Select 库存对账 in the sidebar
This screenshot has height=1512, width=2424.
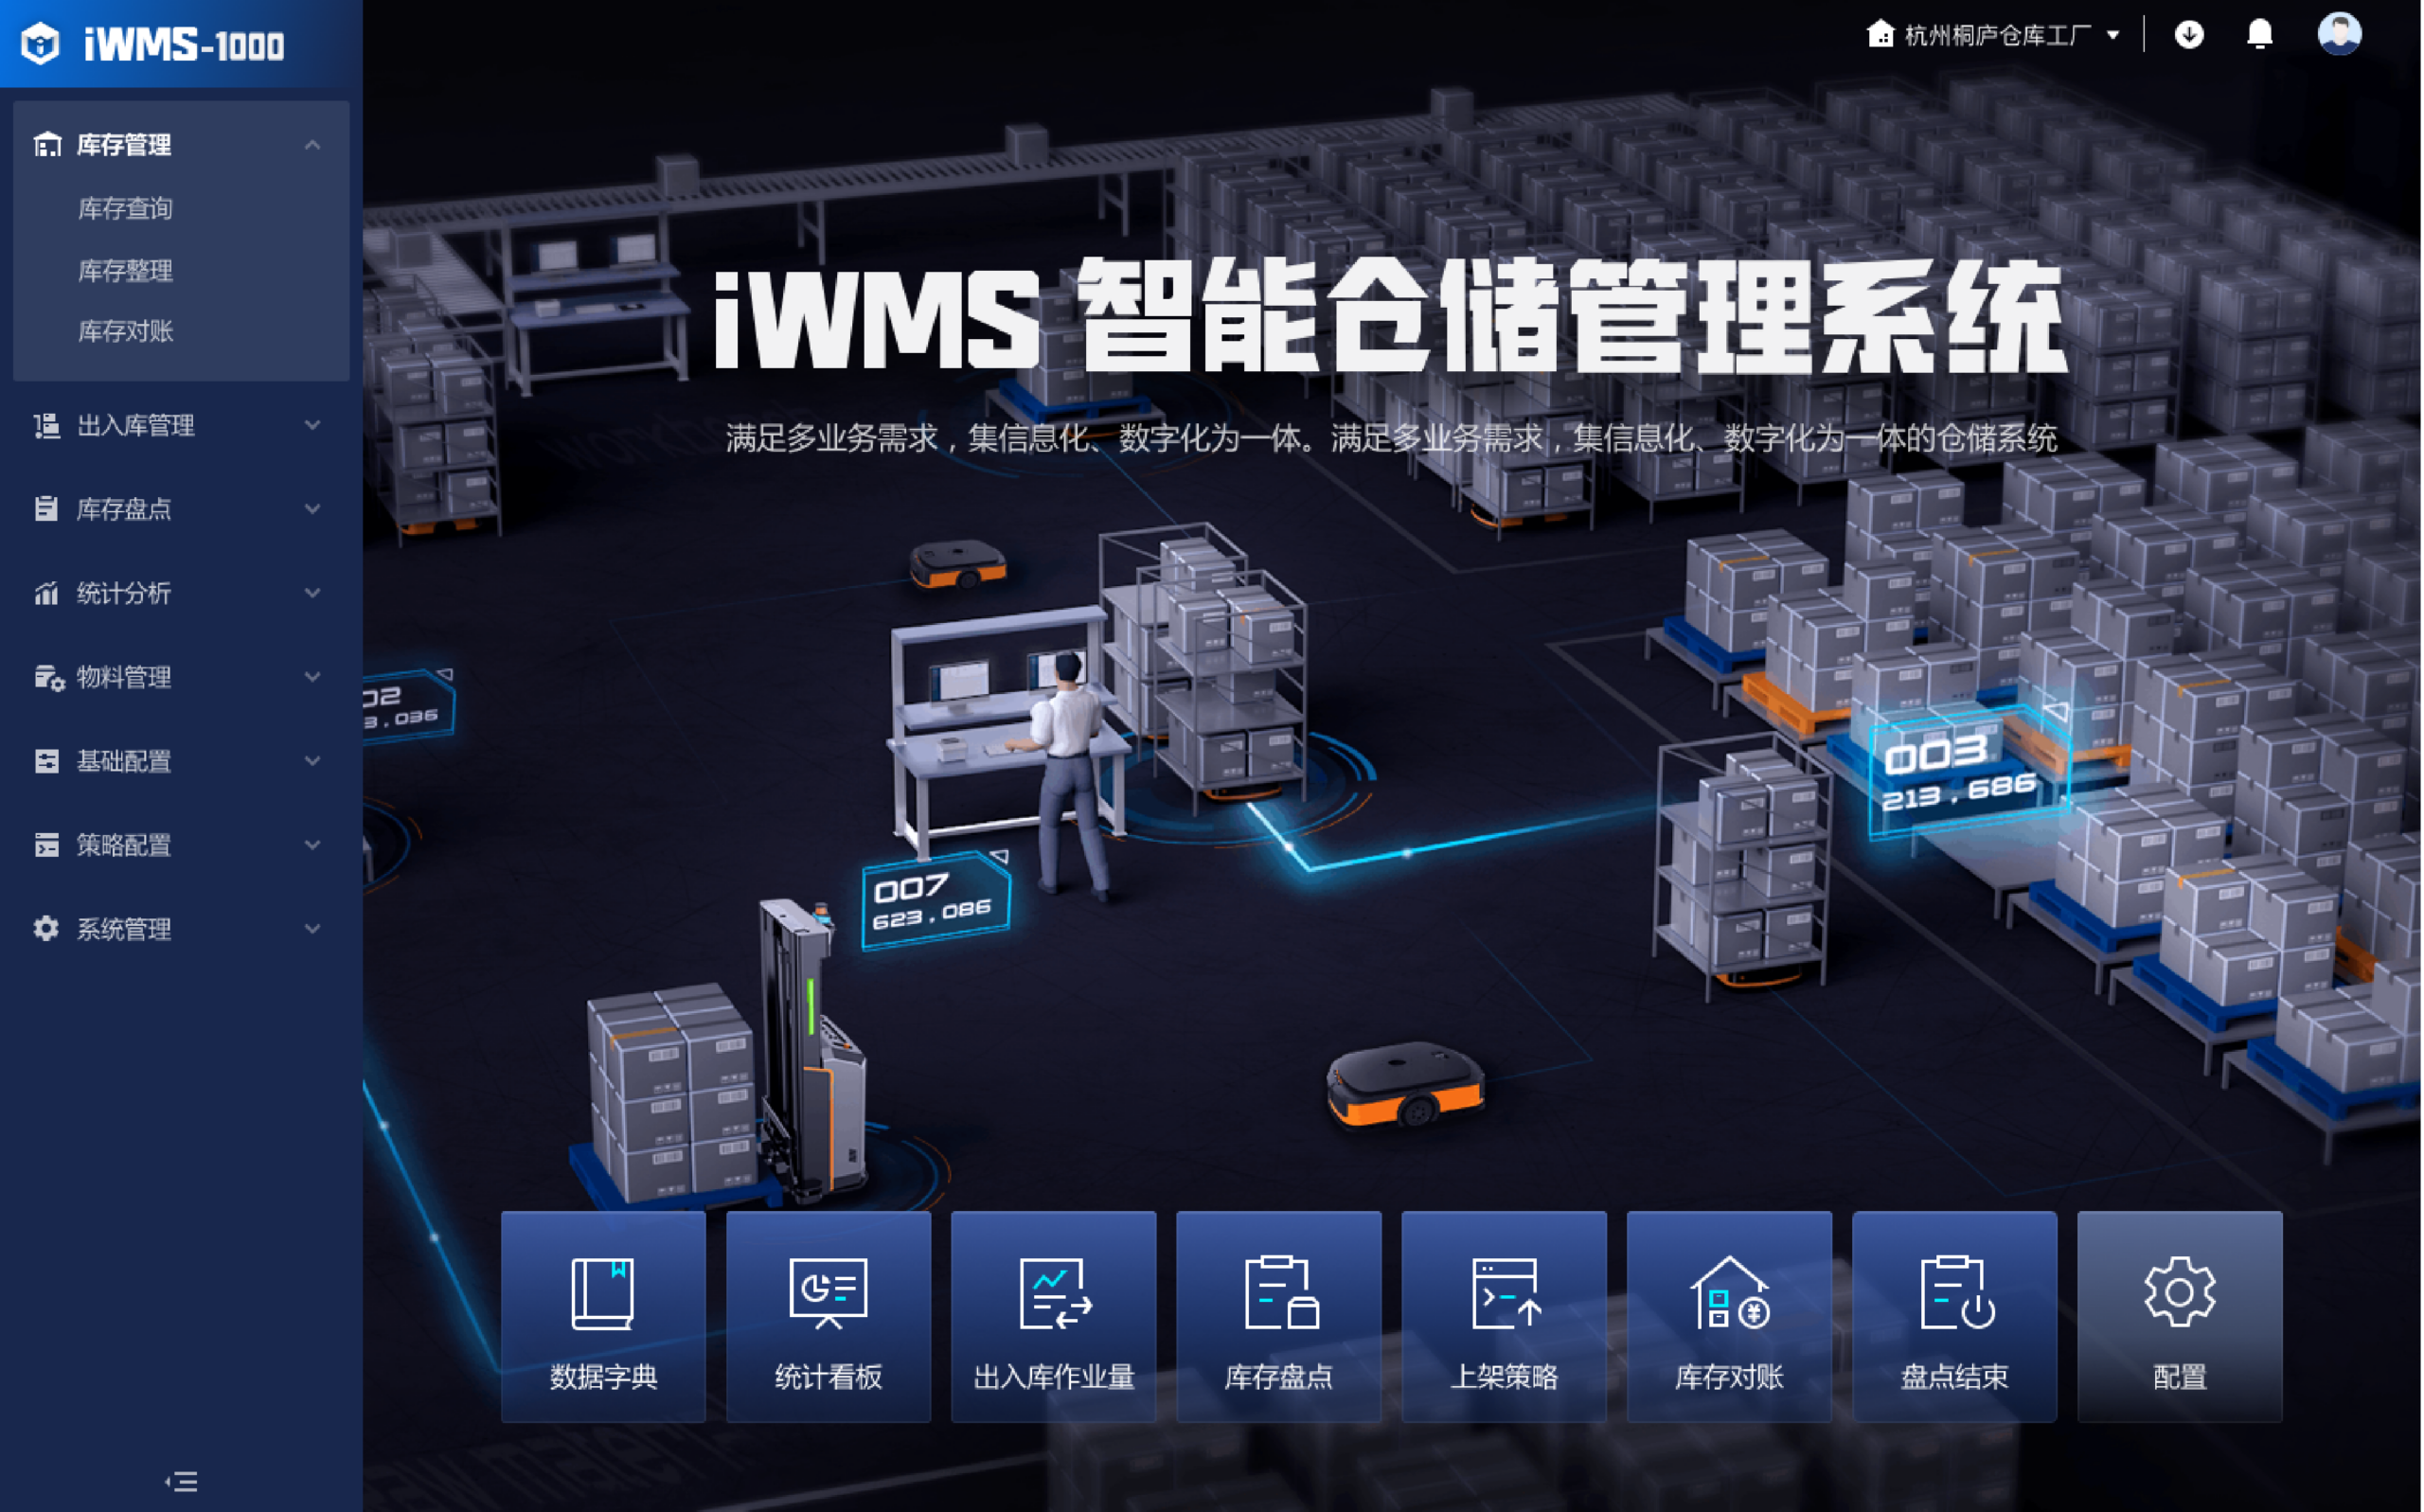126,331
